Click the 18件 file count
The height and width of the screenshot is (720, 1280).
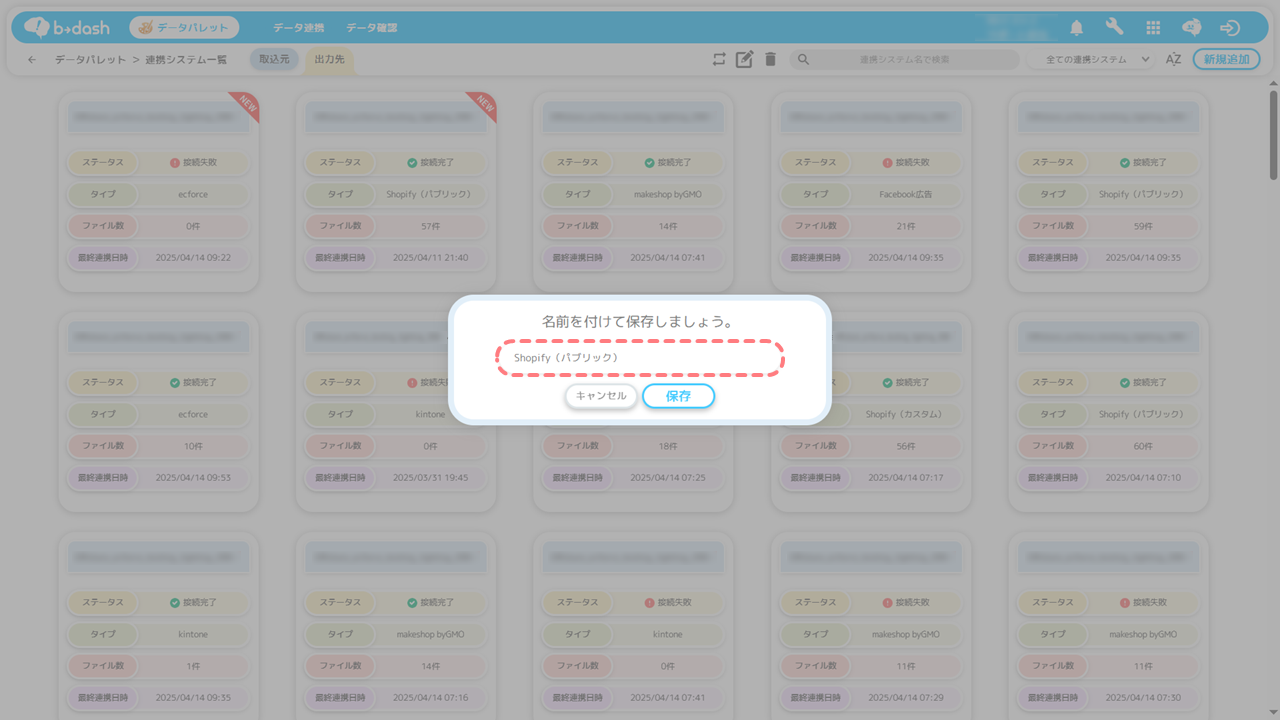click(x=668, y=446)
